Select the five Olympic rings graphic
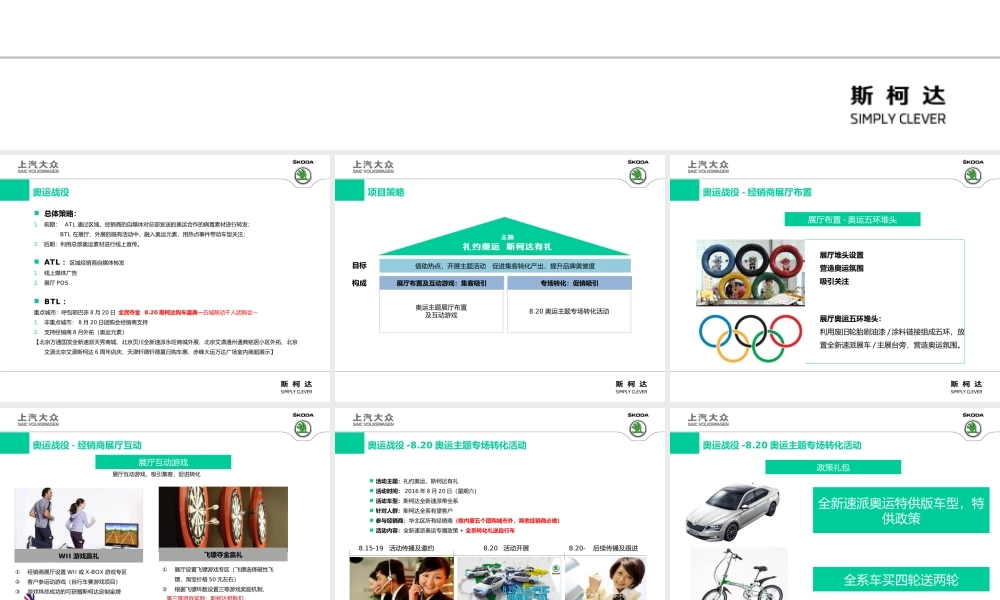 [x=750, y=338]
